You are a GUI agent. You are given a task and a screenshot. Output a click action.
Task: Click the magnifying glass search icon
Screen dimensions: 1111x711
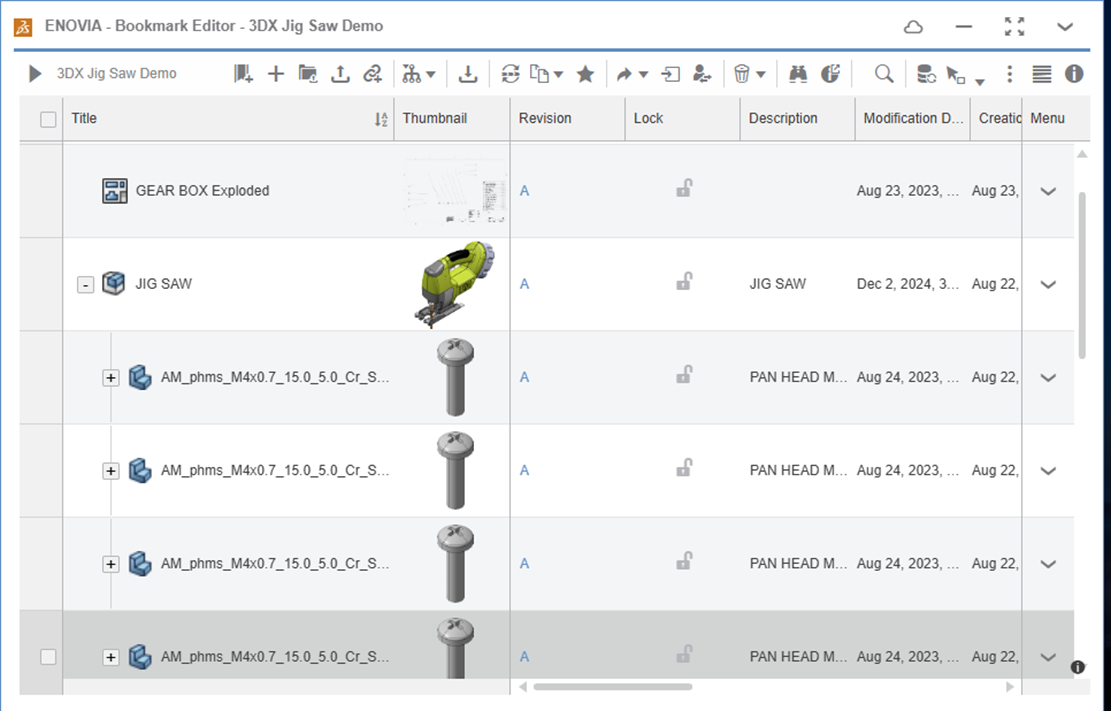884,74
